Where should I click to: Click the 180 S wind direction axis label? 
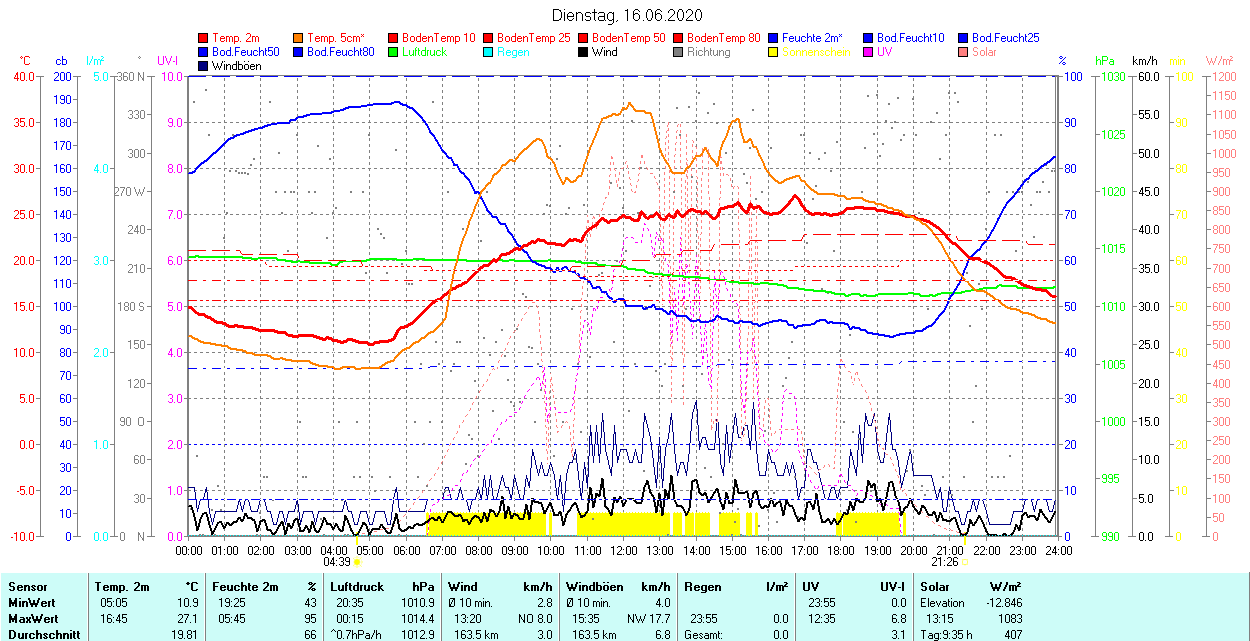(133, 306)
